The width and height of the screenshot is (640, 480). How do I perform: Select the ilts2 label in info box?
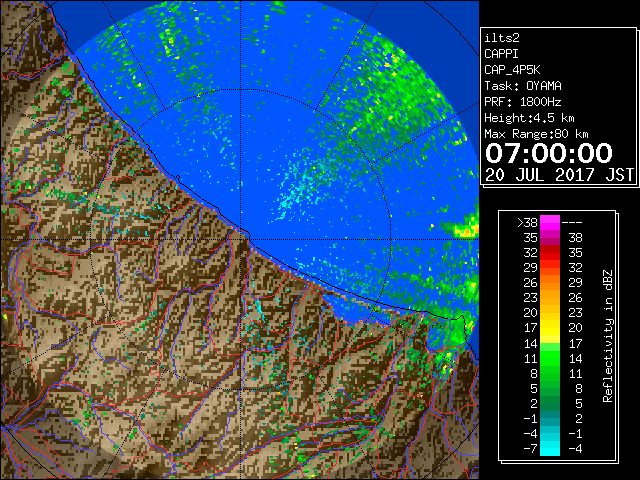tap(502, 38)
